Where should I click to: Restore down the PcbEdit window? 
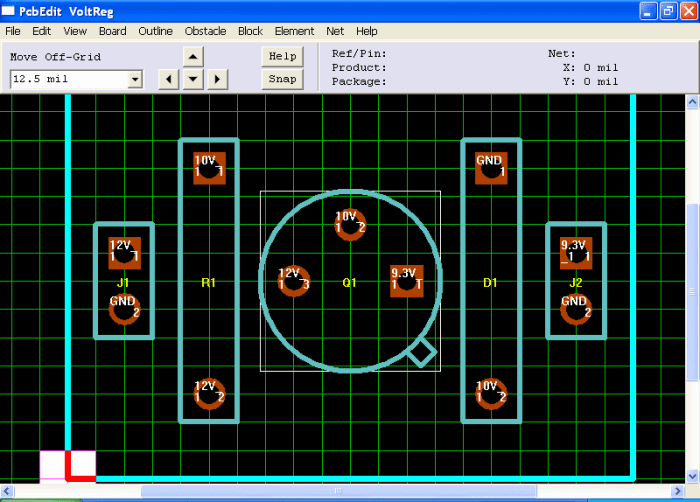click(669, 11)
